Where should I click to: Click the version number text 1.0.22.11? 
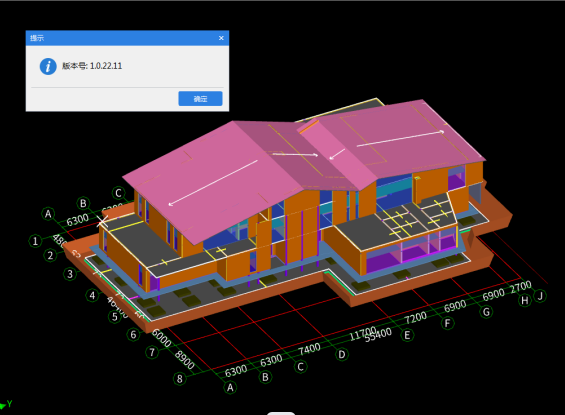pyautogui.click(x=106, y=66)
